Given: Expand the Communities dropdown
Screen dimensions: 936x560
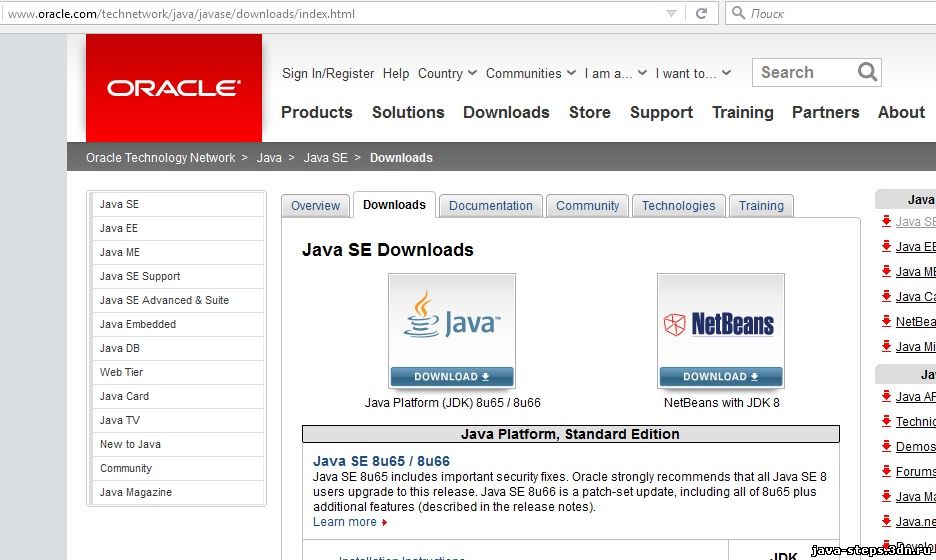Looking at the screenshot, I should 531,73.
